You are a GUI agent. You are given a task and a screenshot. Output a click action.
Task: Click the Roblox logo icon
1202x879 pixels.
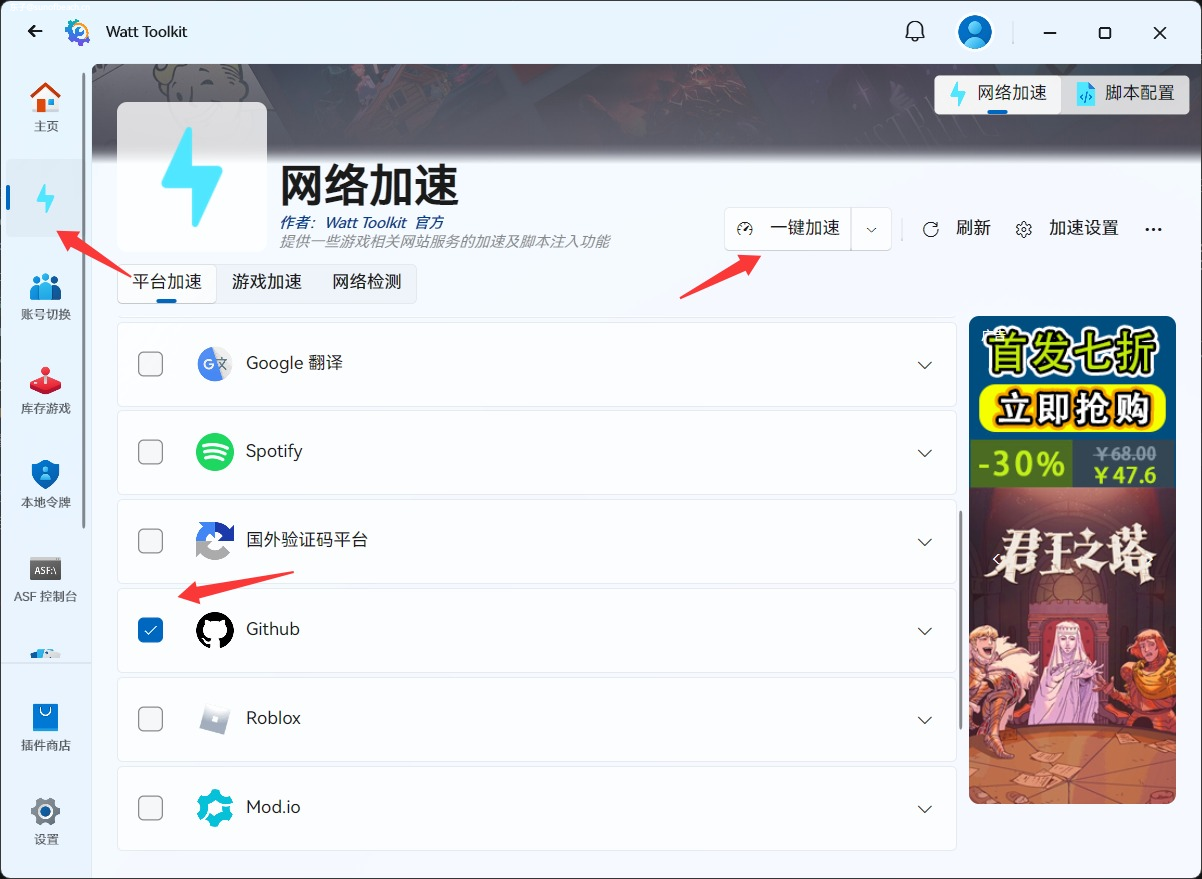tap(214, 719)
